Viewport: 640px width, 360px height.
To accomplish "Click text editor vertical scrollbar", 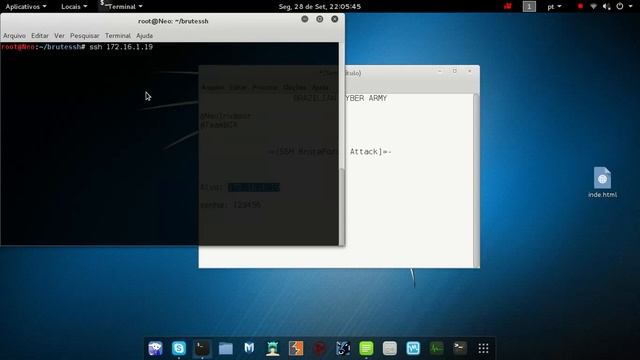I will (x=476, y=181).
